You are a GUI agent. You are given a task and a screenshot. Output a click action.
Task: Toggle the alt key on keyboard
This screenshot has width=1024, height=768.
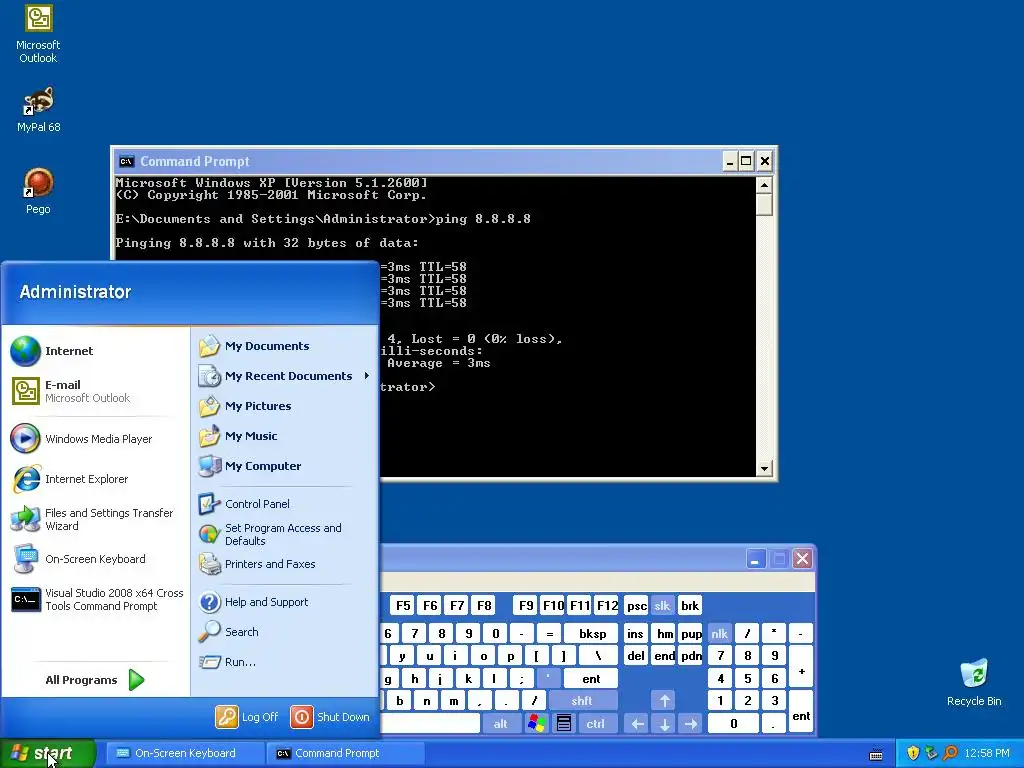500,724
